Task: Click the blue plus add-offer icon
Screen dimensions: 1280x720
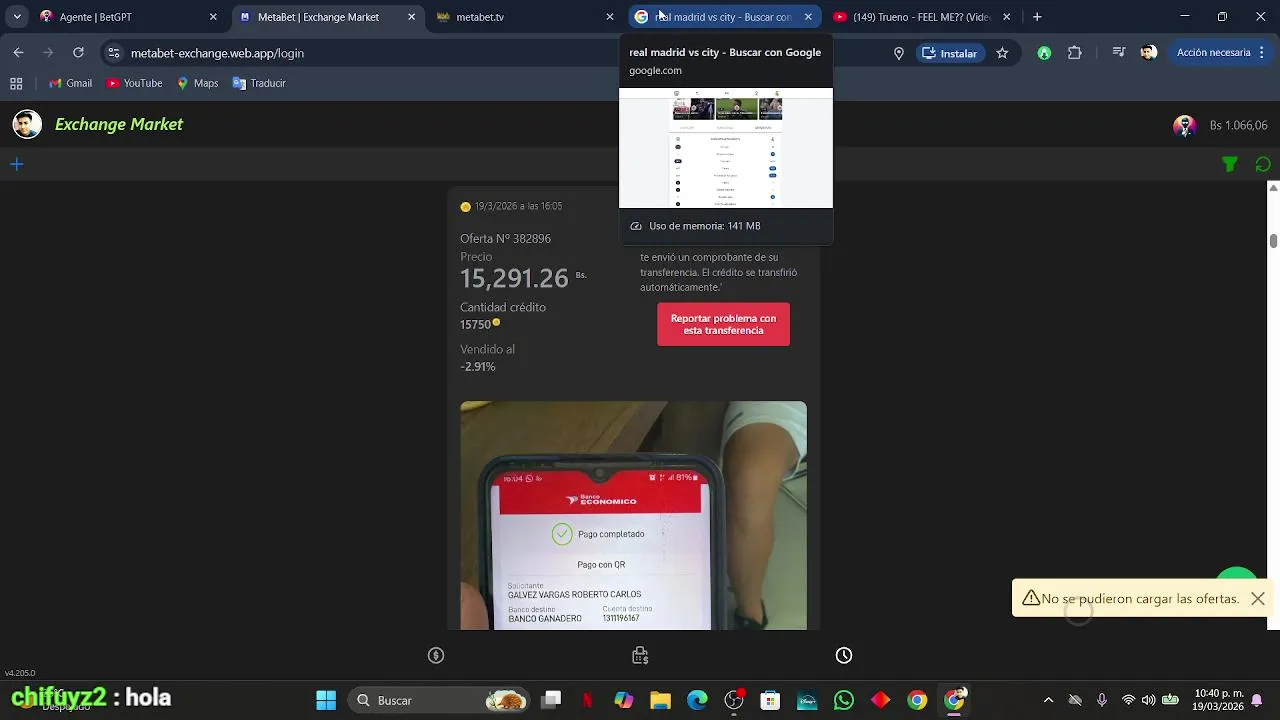Action: pyautogui.click(x=17, y=164)
